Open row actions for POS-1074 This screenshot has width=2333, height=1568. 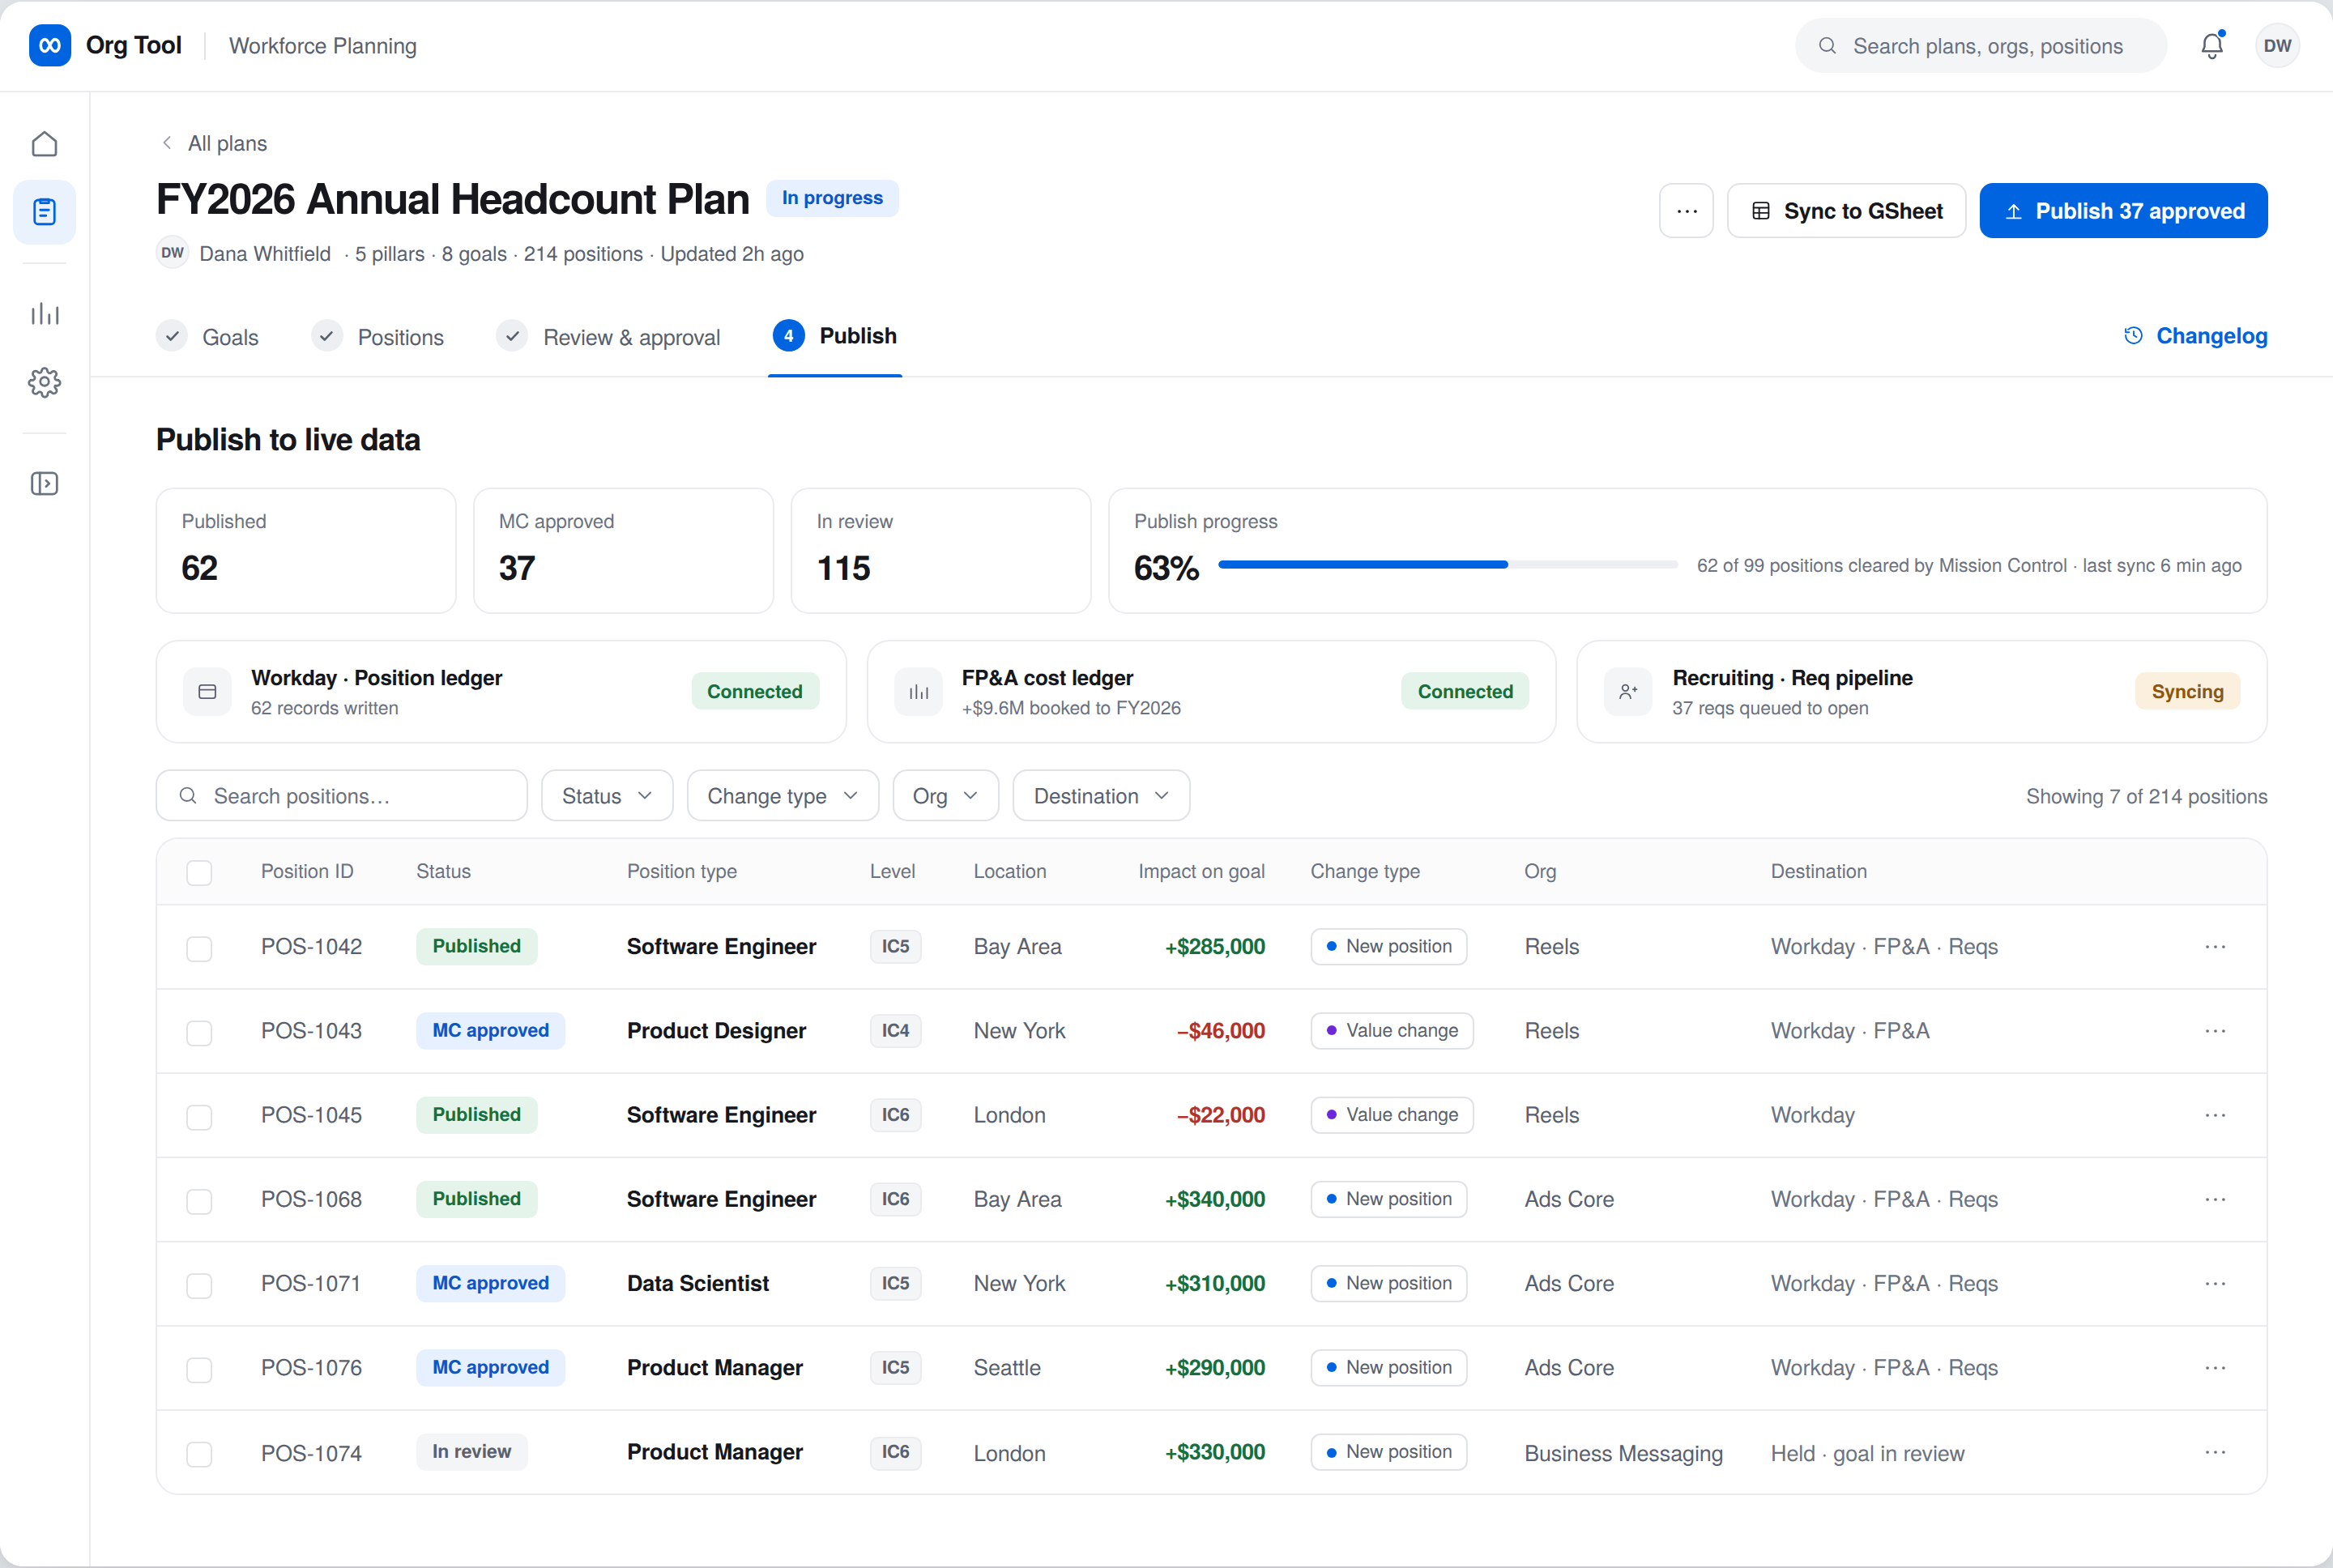click(x=2215, y=1452)
